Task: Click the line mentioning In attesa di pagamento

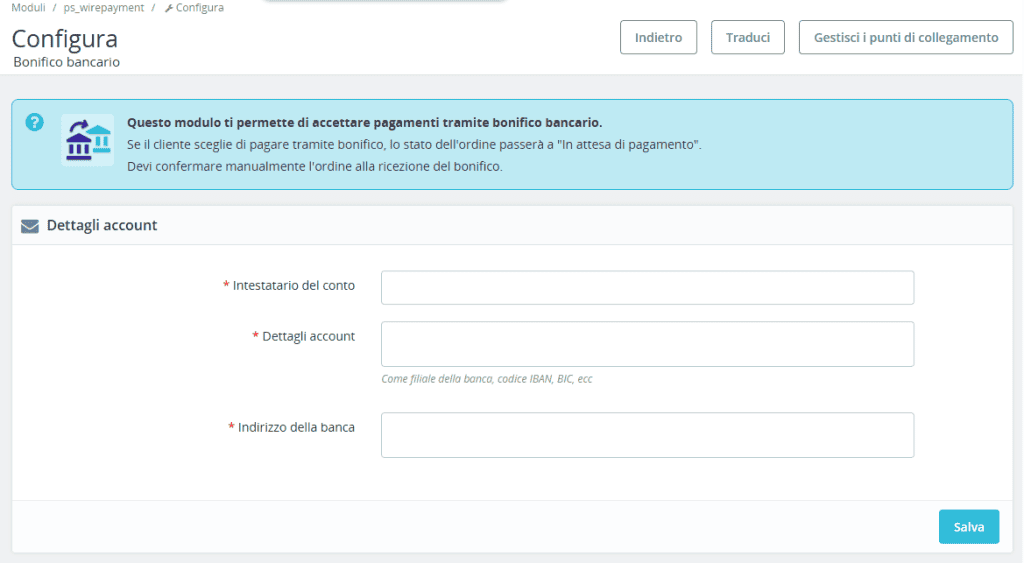Action: 414,144
